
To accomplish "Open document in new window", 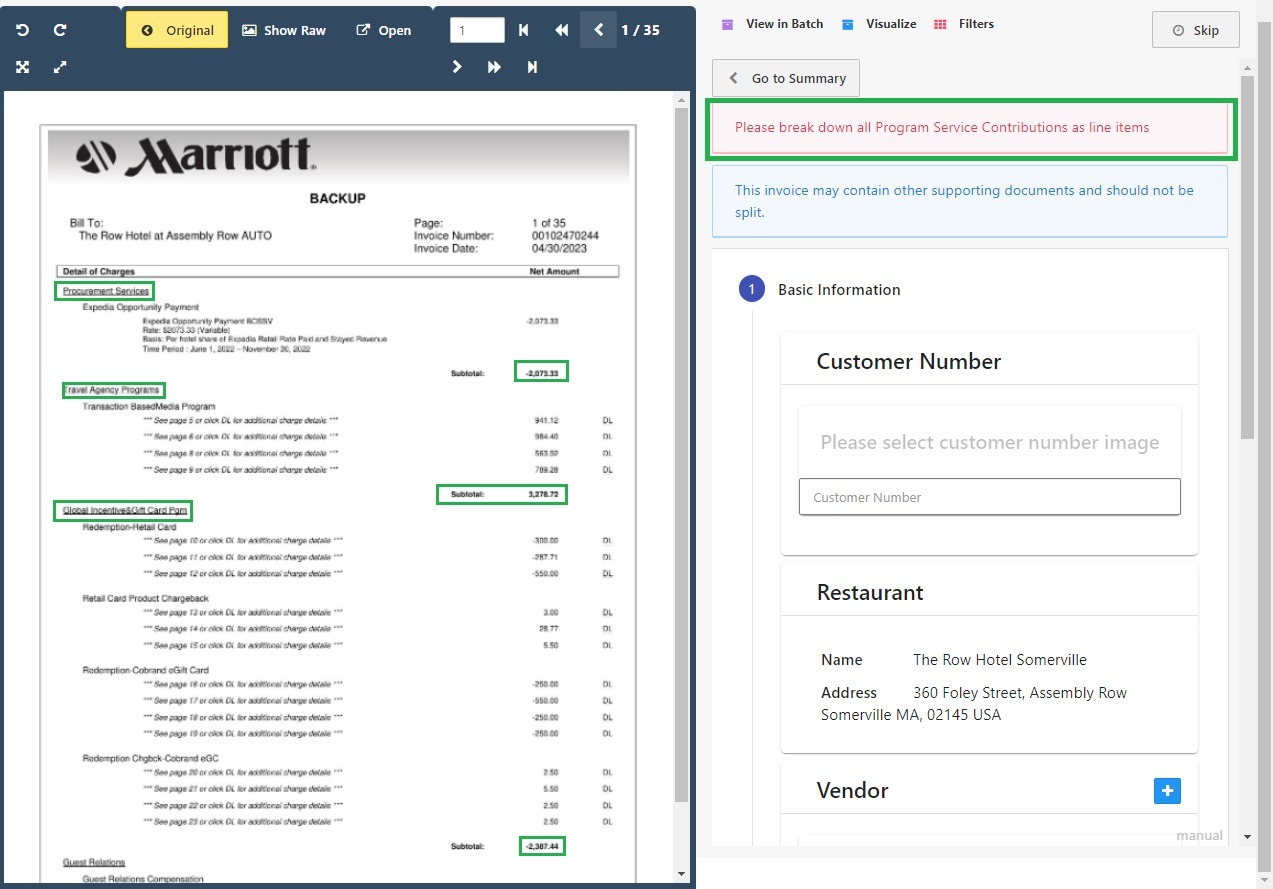I will point(384,30).
